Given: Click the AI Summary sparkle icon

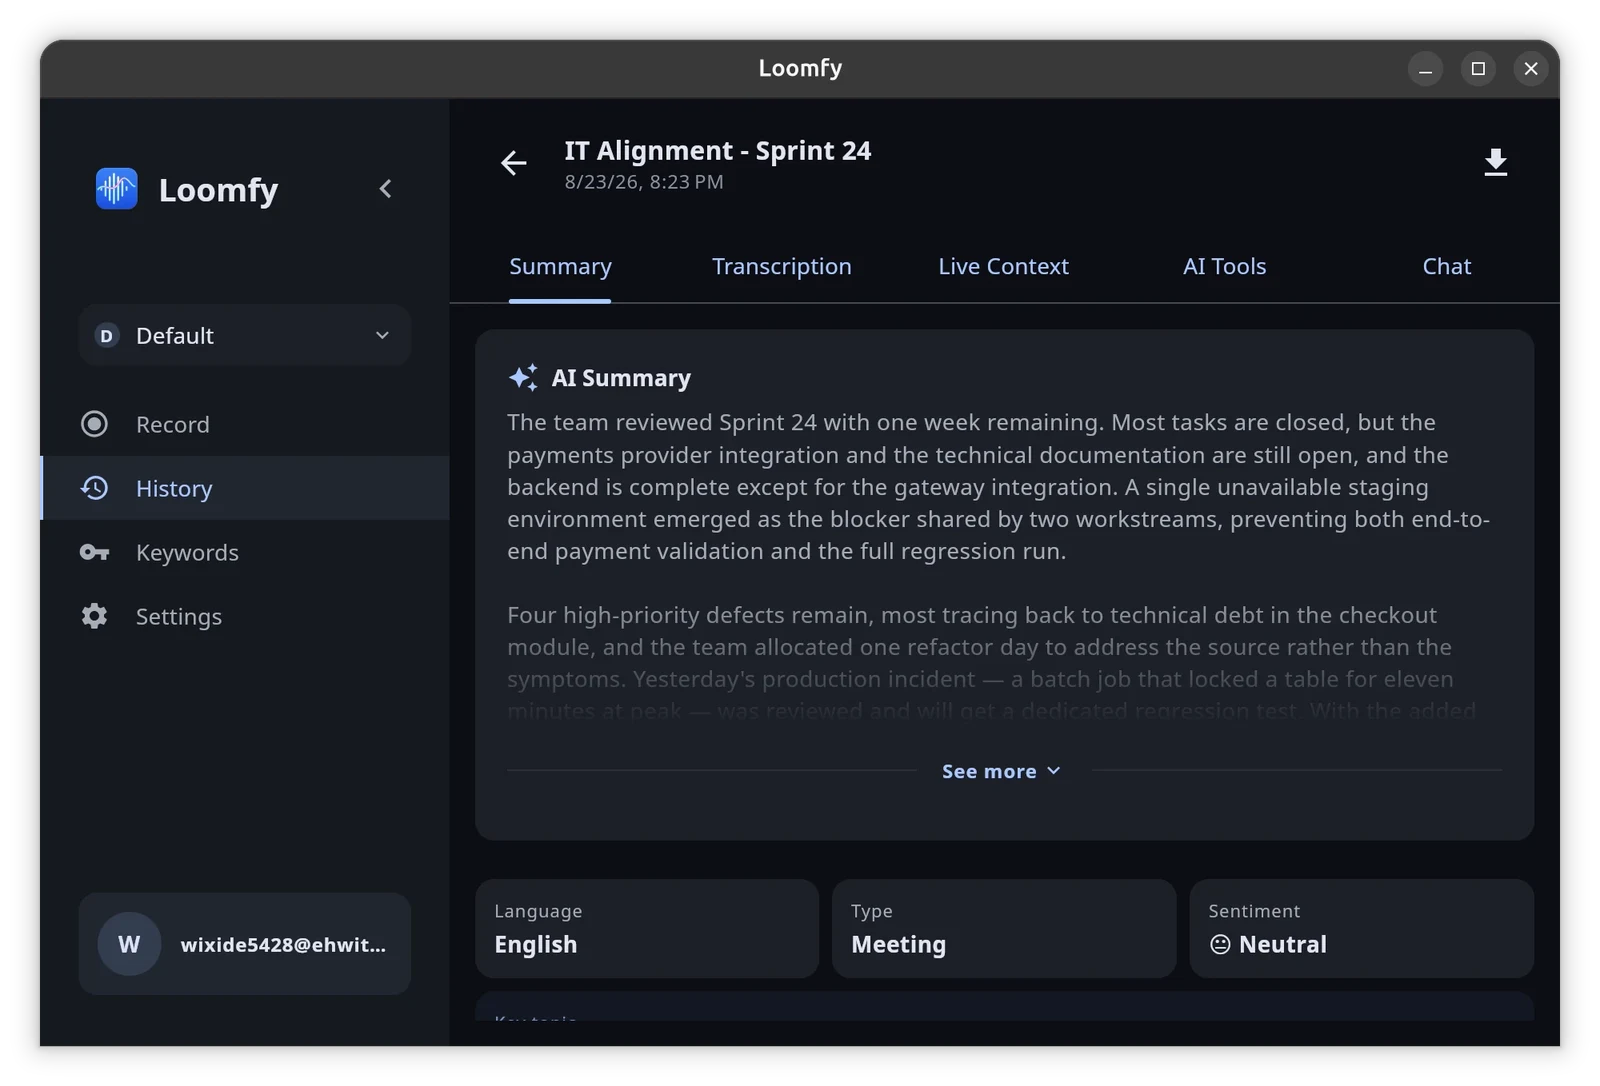Looking at the screenshot, I should point(523,377).
